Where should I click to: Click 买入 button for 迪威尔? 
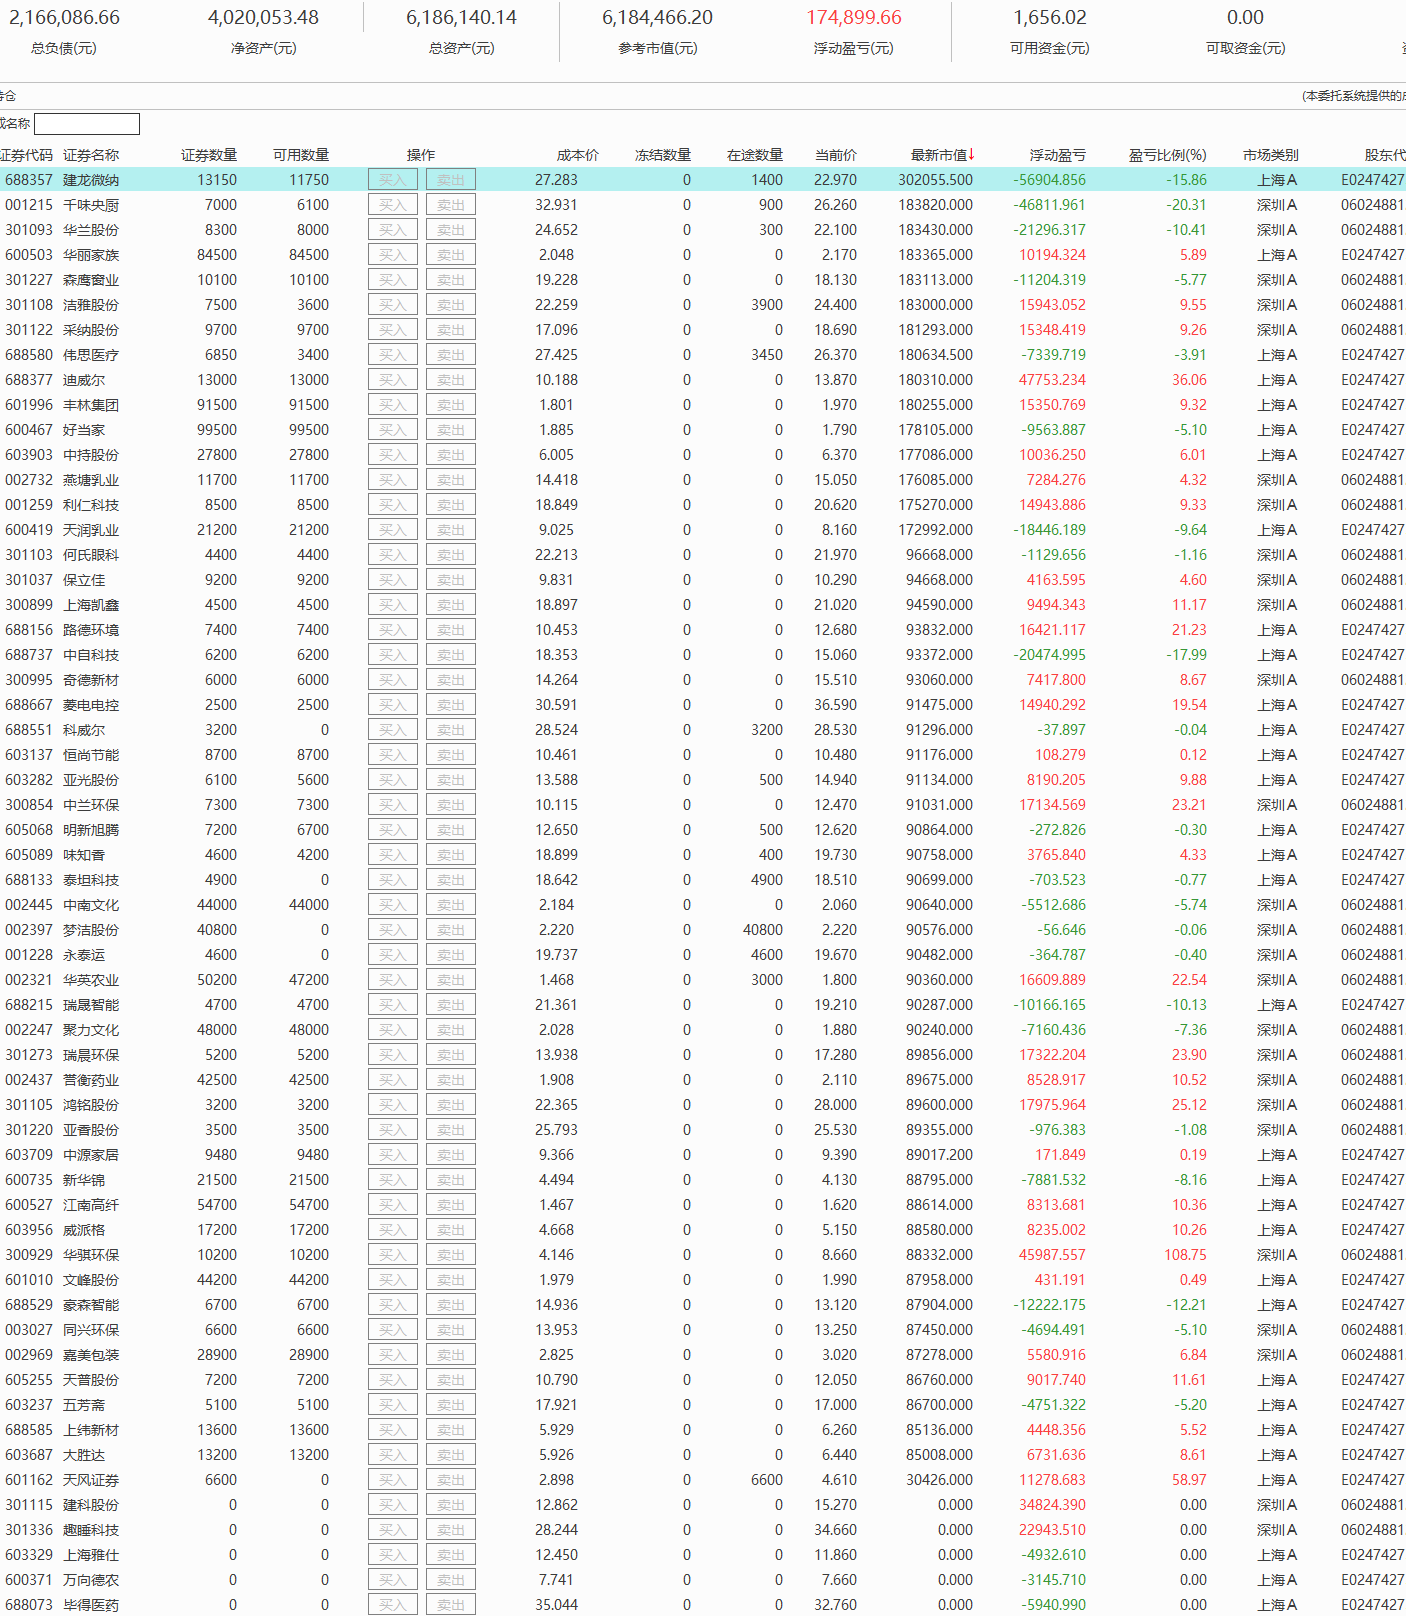coord(393,380)
